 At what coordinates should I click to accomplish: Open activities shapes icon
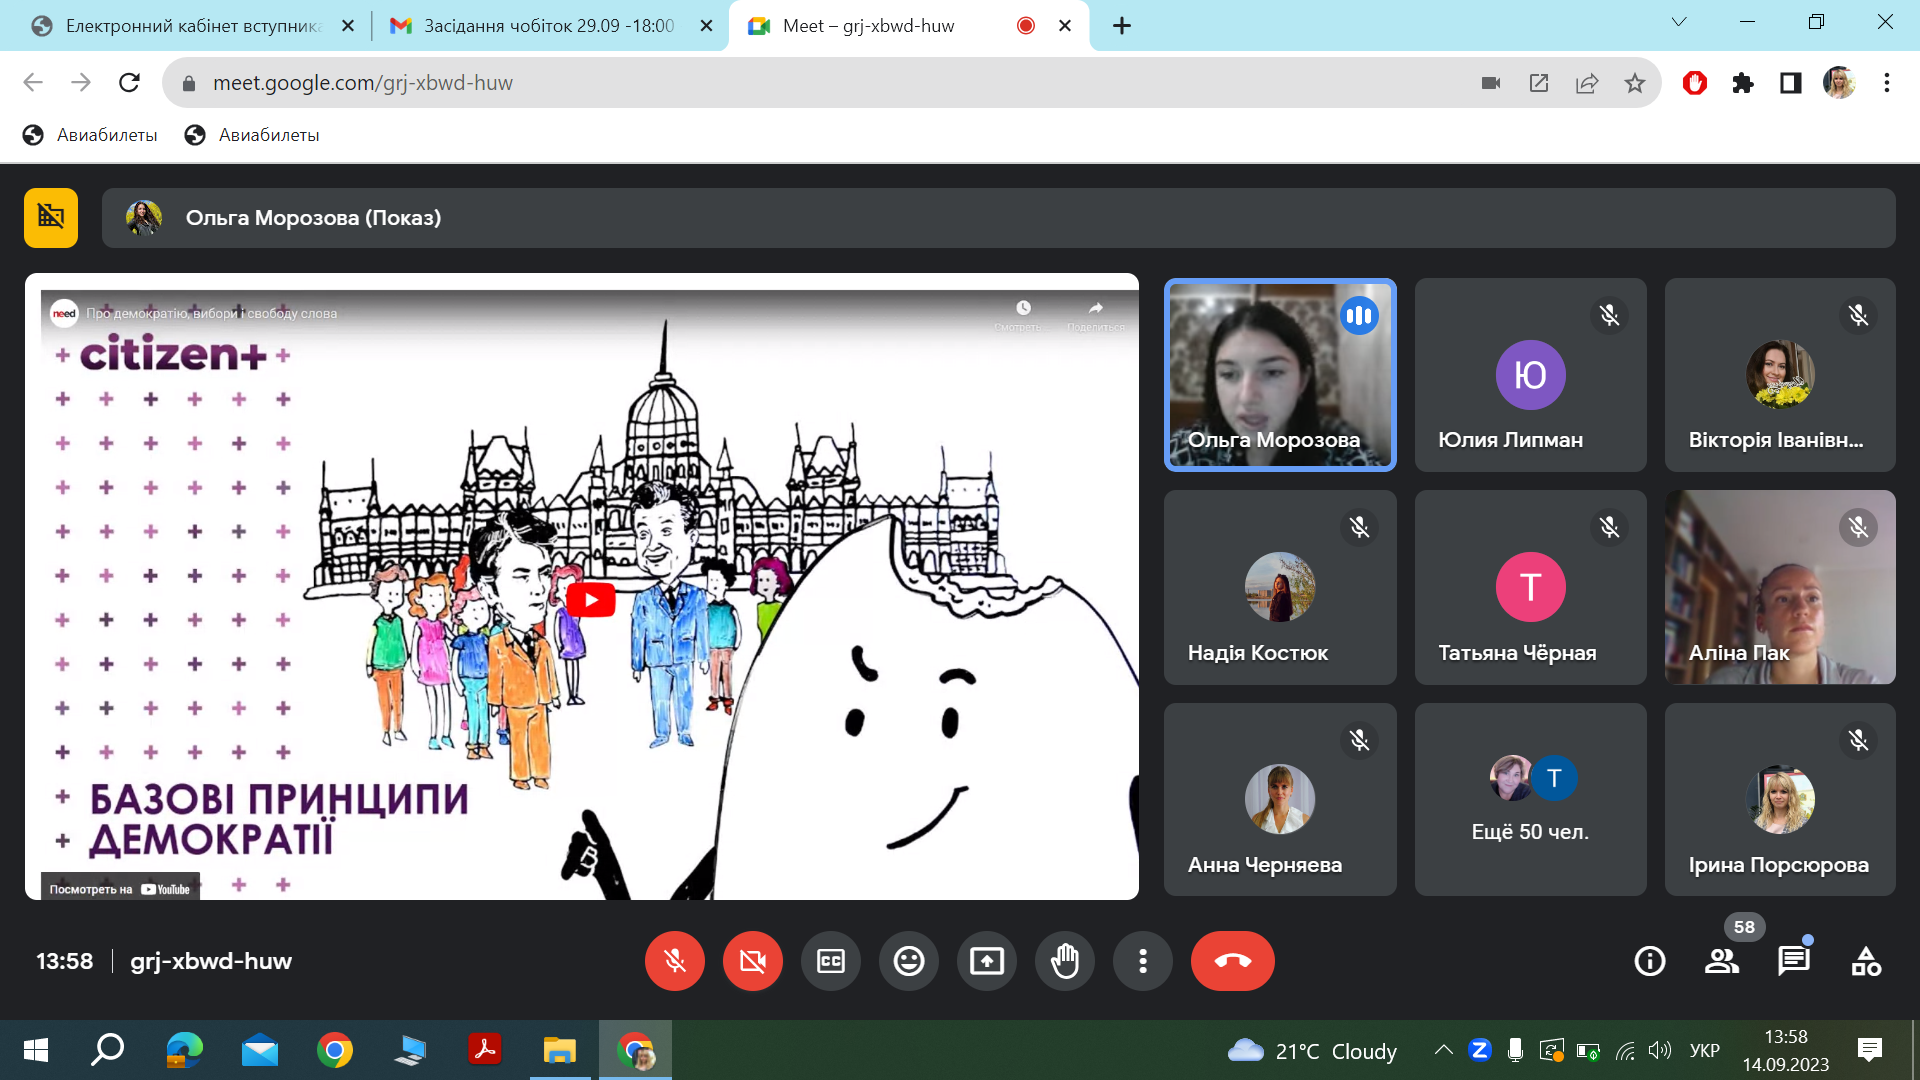coord(1866,961)
